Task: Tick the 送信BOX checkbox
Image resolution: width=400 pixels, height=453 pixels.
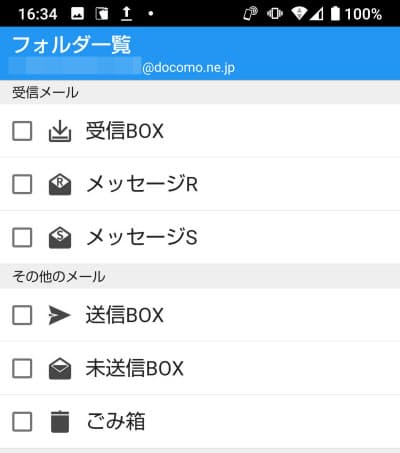Action: pos(22,315)
